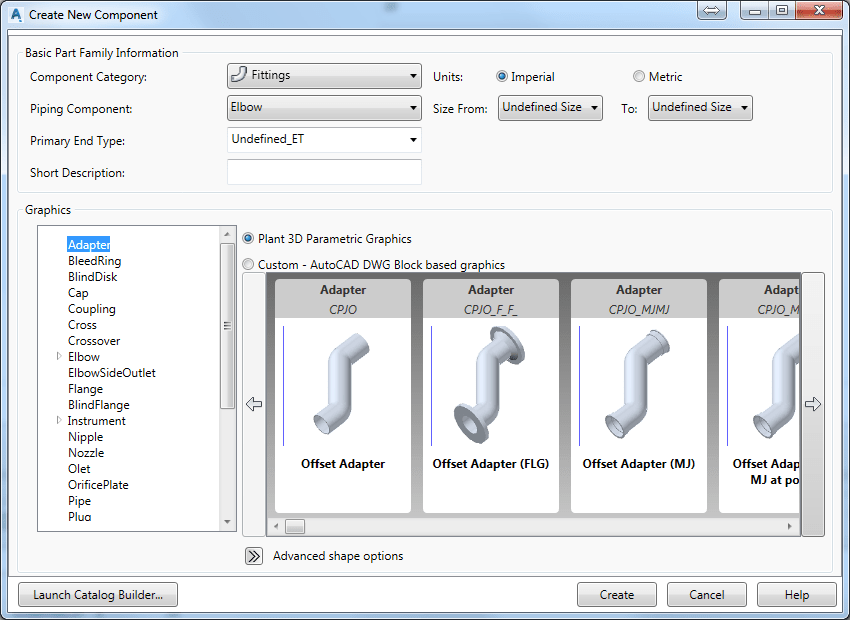The width and height of the screenshot is (850, 620).
Task: Open the Component Category Fittings dropdown
Action: (x=324, y=76)
